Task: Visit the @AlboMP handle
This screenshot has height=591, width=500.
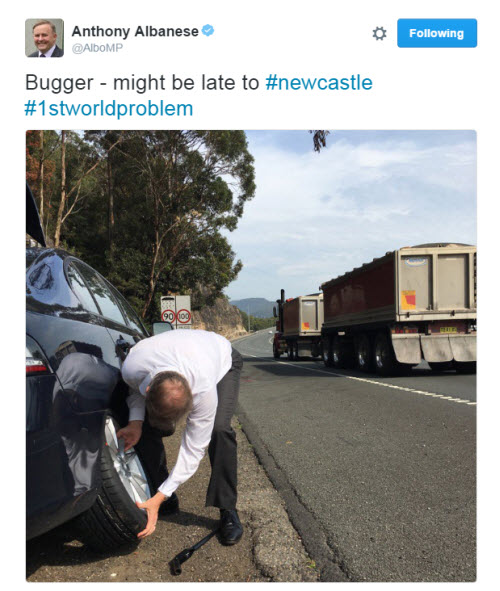Action: click(x=97, y=48)
